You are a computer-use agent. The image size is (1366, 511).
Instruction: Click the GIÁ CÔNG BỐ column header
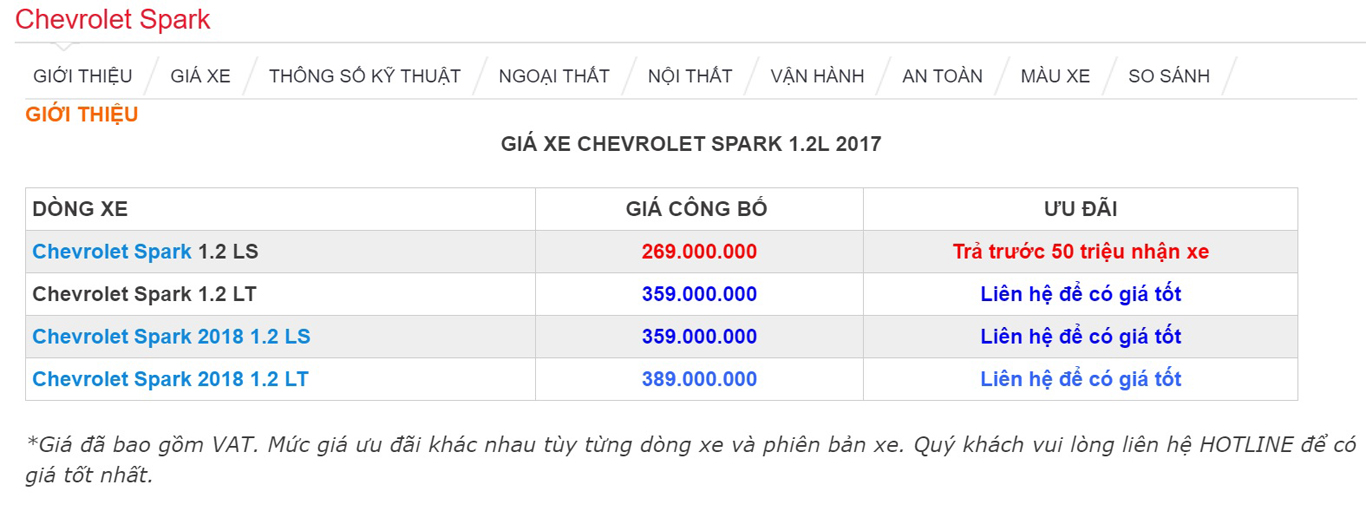tap(696, 210)
